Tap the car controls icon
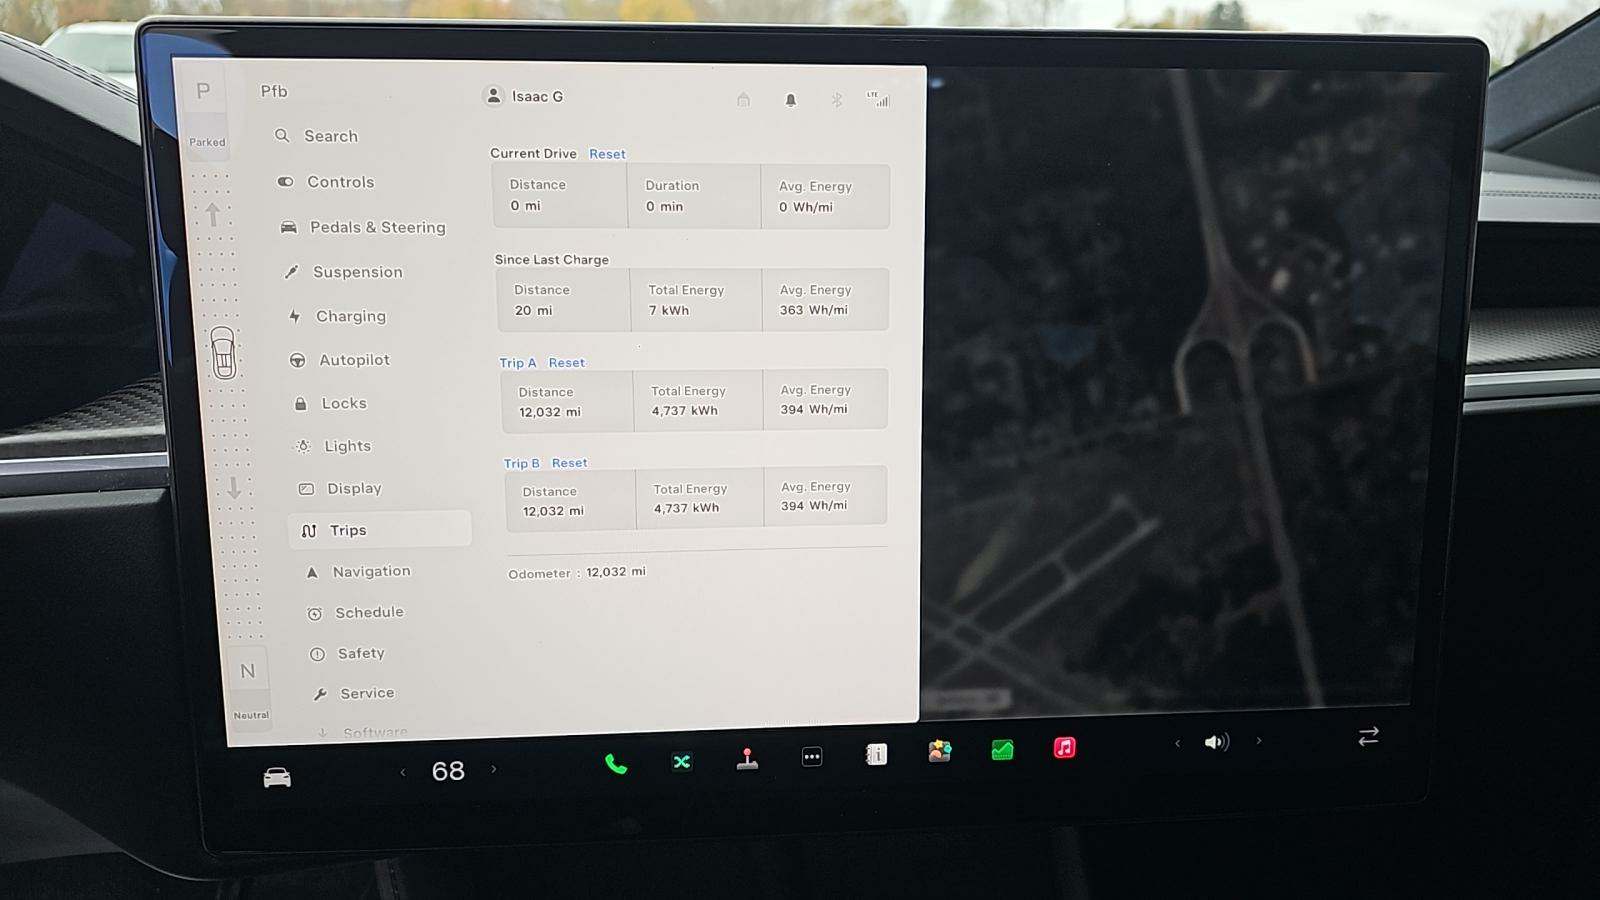1600x900 pixels. coord(277,778)
